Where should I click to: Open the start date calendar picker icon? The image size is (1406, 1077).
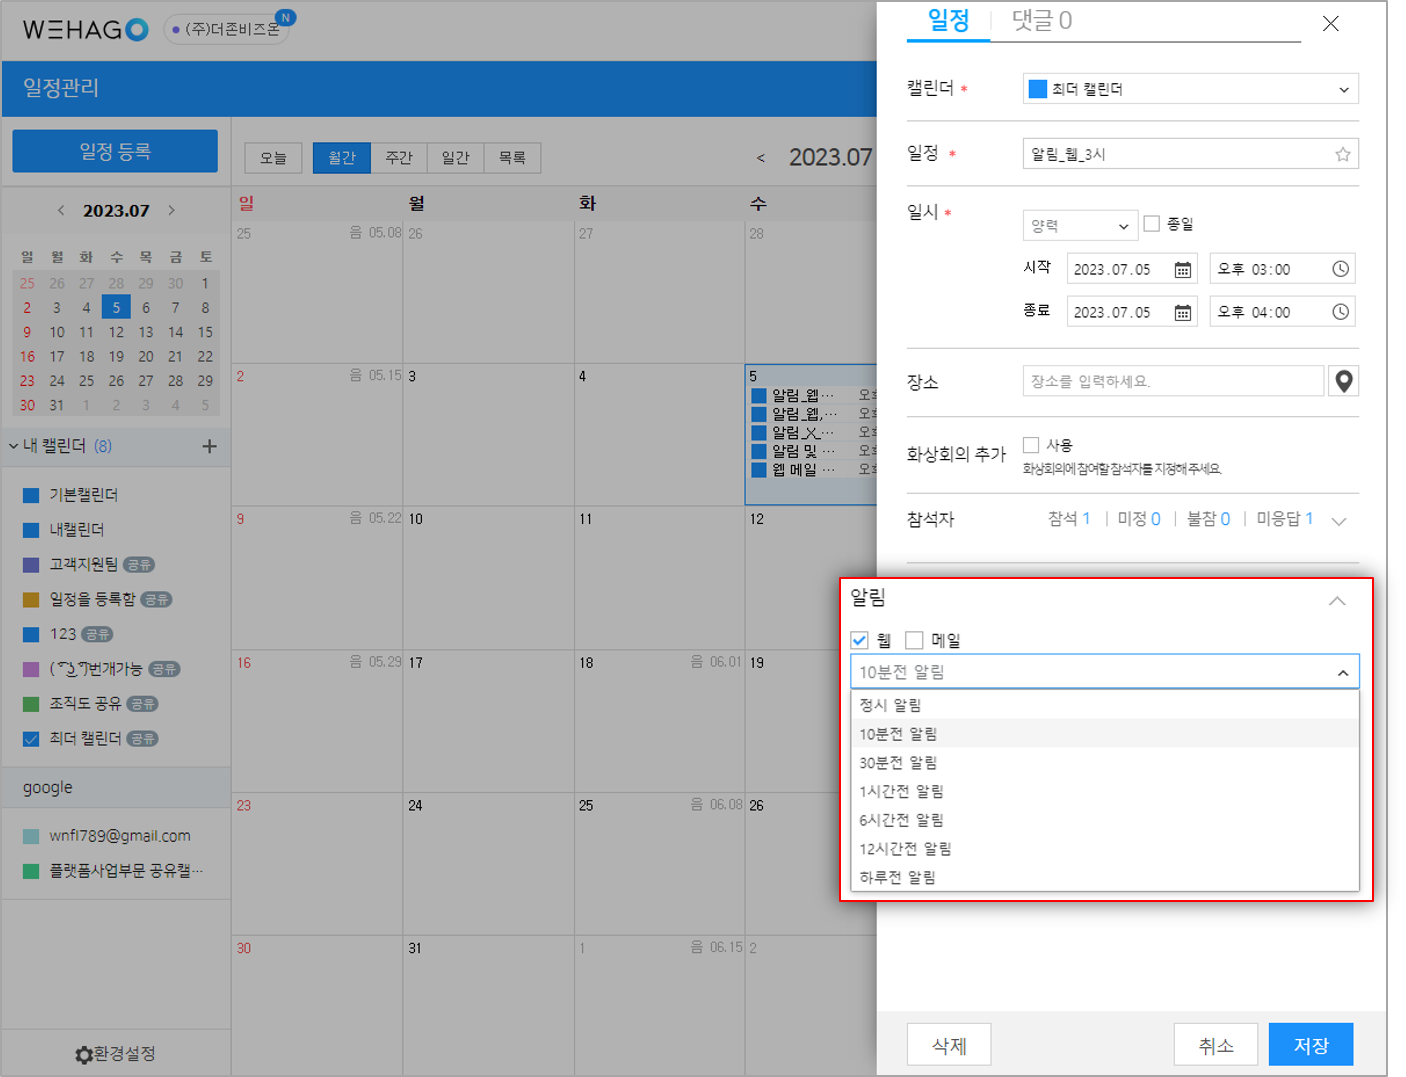[1182, 270]
